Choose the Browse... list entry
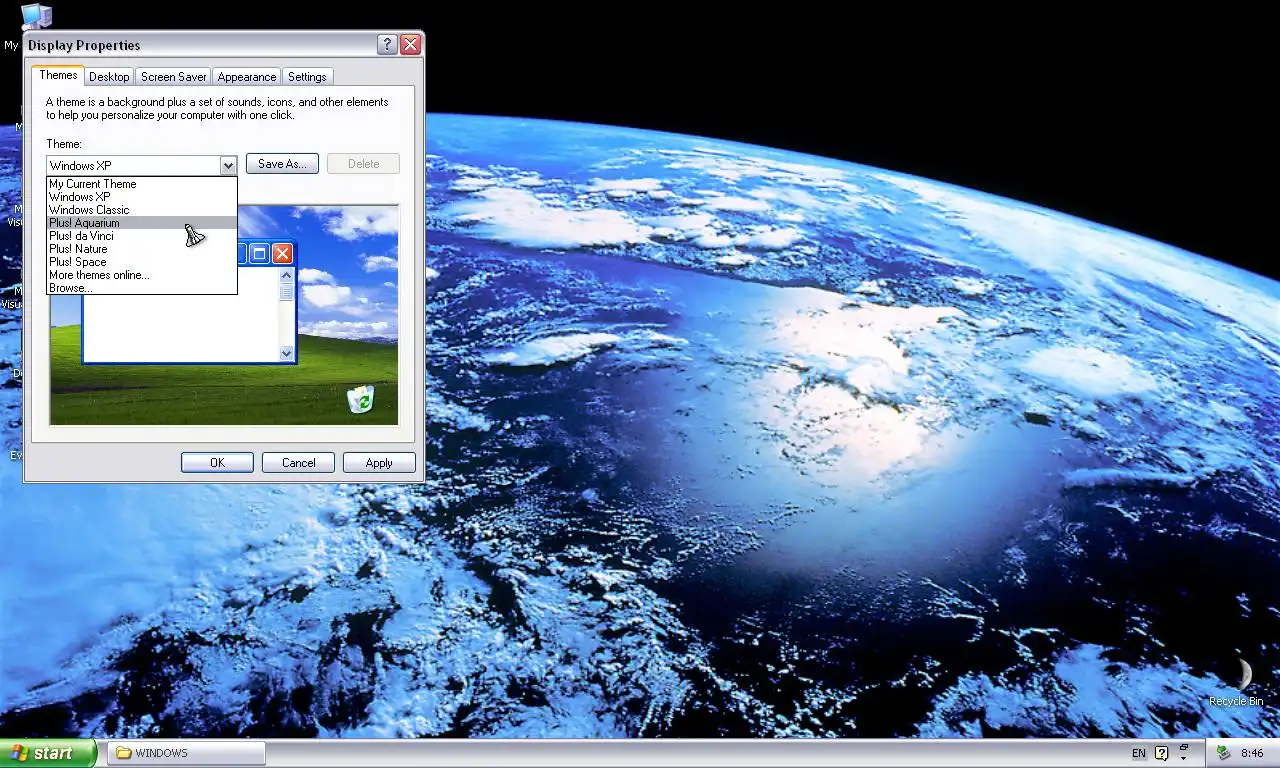This screenshot has height=768, width=1280. [142, 288]
